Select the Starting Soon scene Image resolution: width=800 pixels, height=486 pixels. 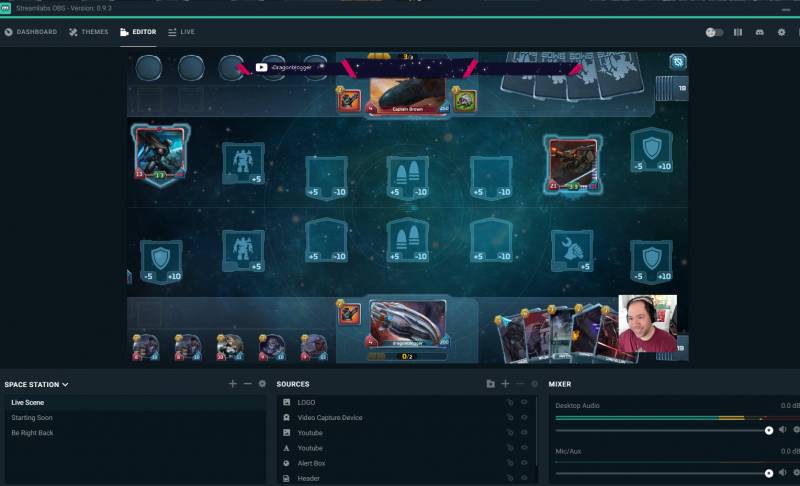click(135, 418)
